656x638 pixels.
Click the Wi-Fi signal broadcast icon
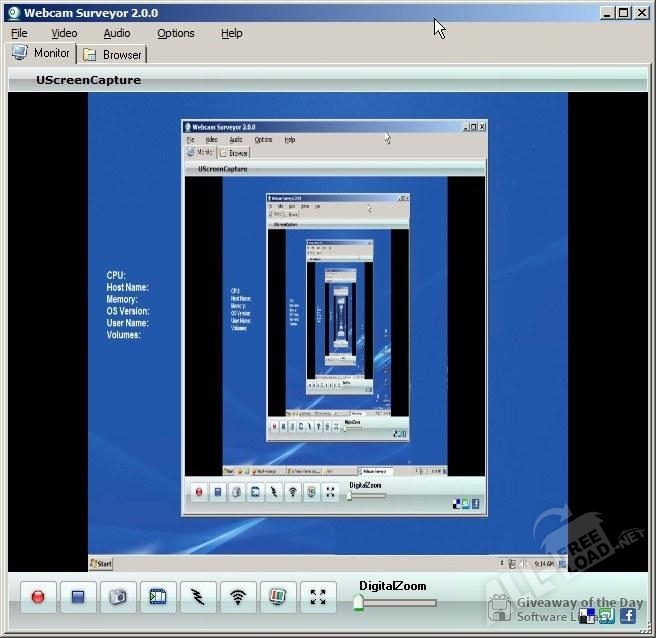pos(238,597)
